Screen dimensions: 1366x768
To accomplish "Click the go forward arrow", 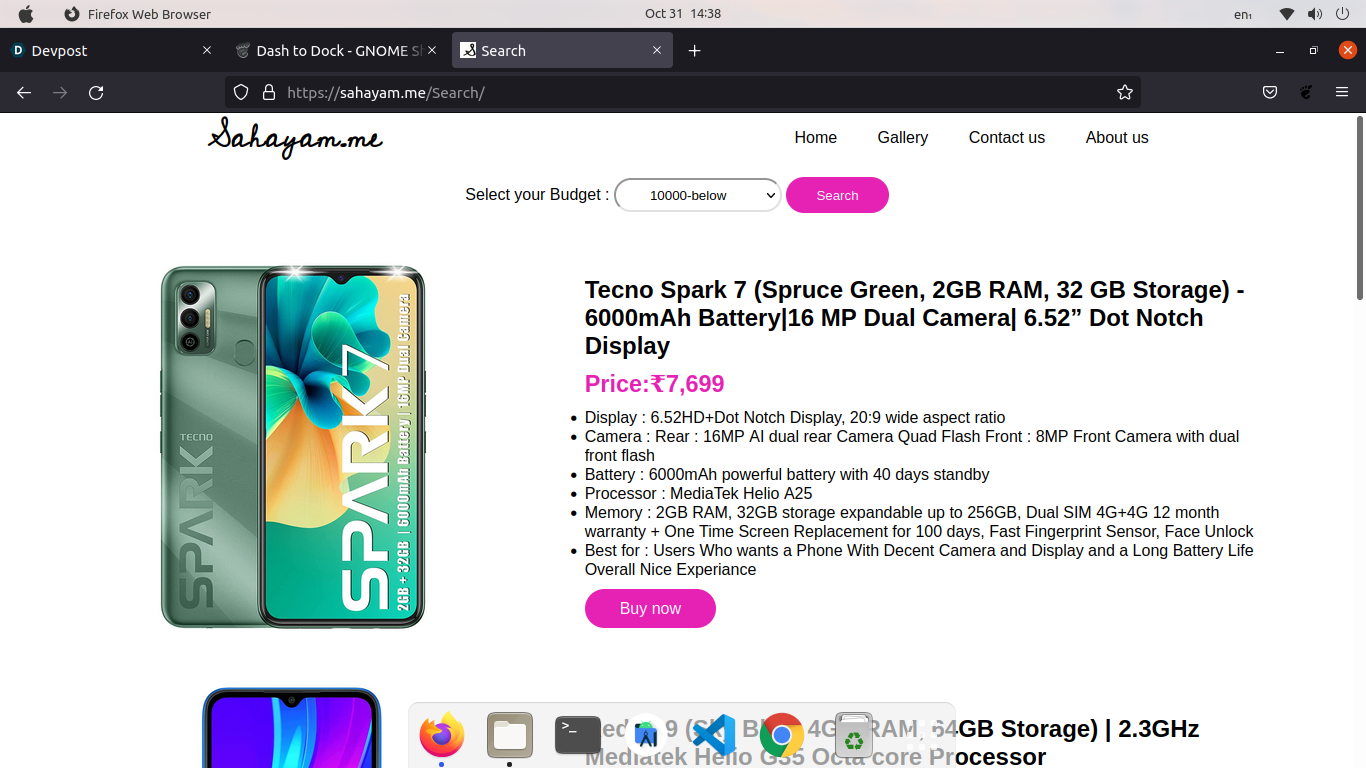I will [60, 92].
